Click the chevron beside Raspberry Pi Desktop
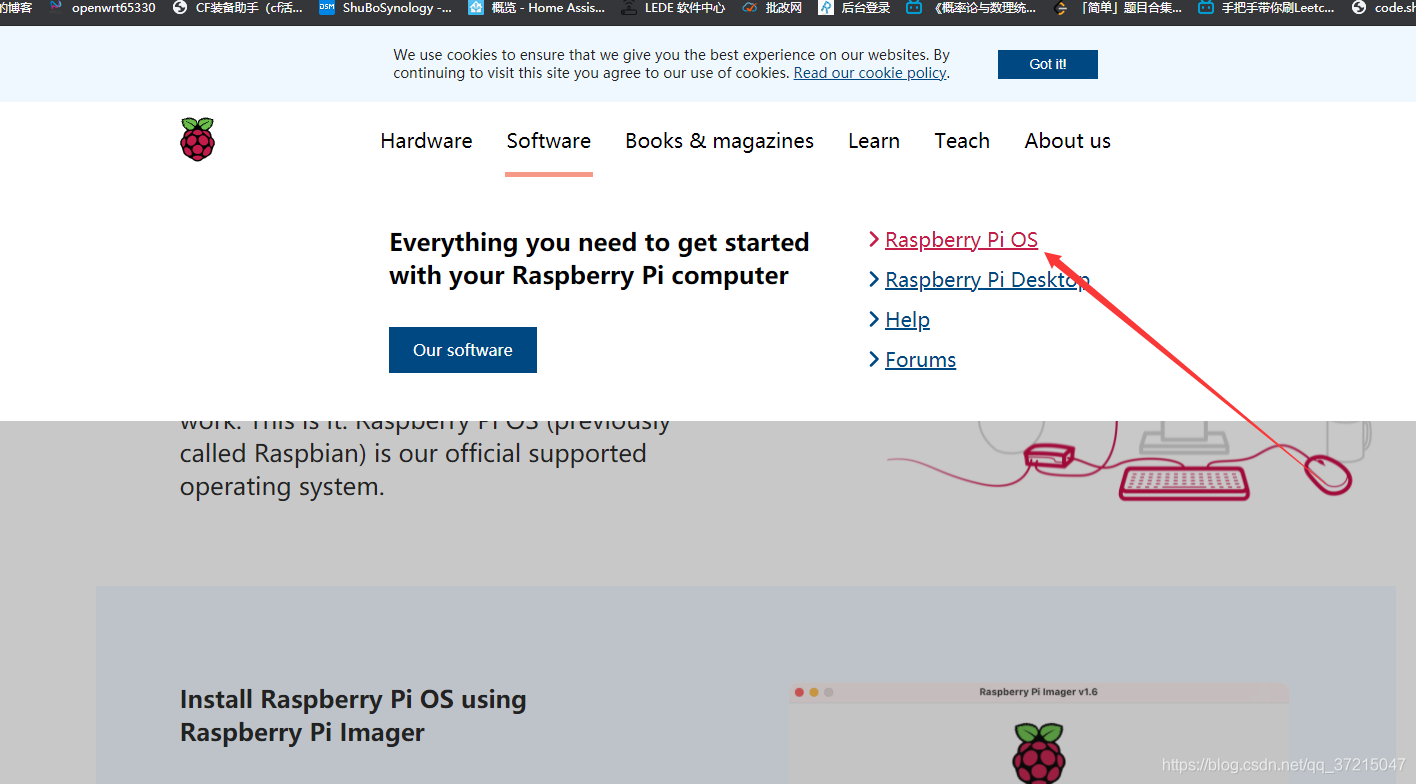This screenshot has width=1416, height=784. [875, 279]
